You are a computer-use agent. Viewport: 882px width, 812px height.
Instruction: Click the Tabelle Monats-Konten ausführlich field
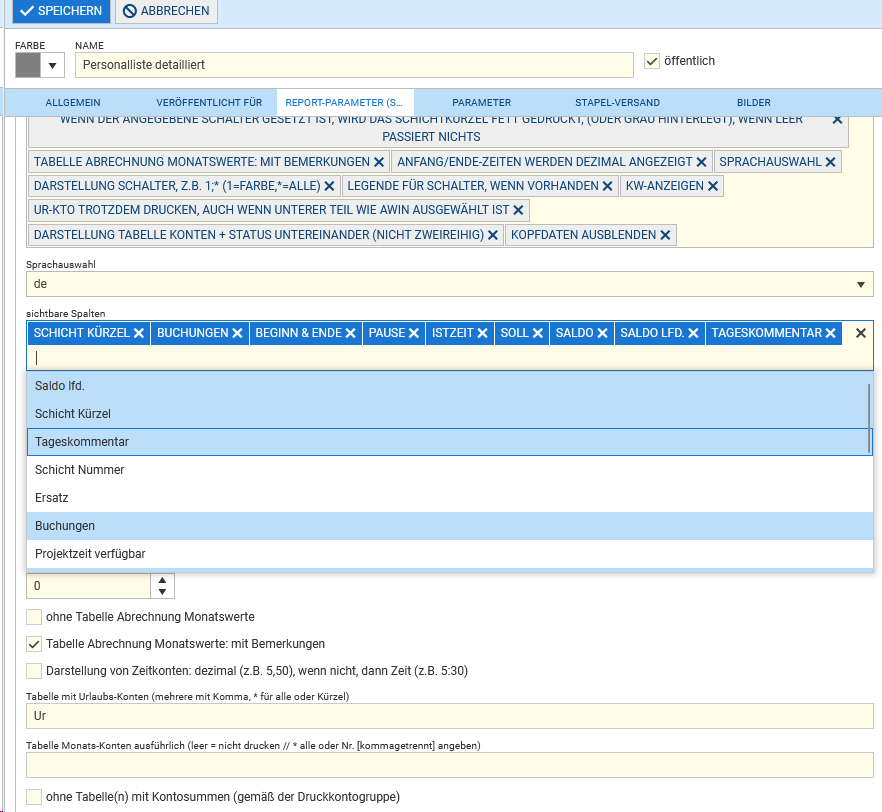pos(449,765)
